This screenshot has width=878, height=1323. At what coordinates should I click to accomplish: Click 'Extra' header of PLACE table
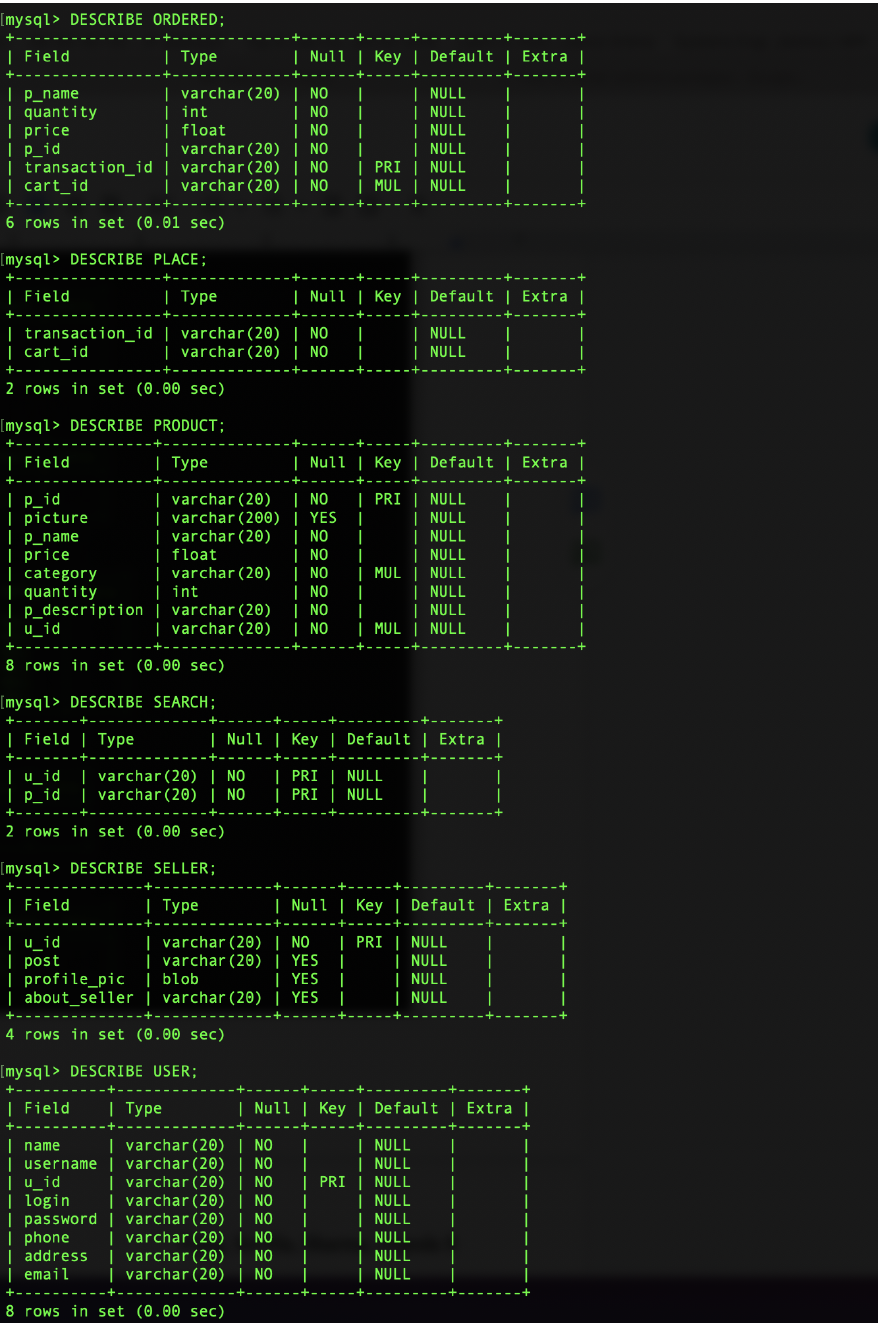click(x=544, y=296)
